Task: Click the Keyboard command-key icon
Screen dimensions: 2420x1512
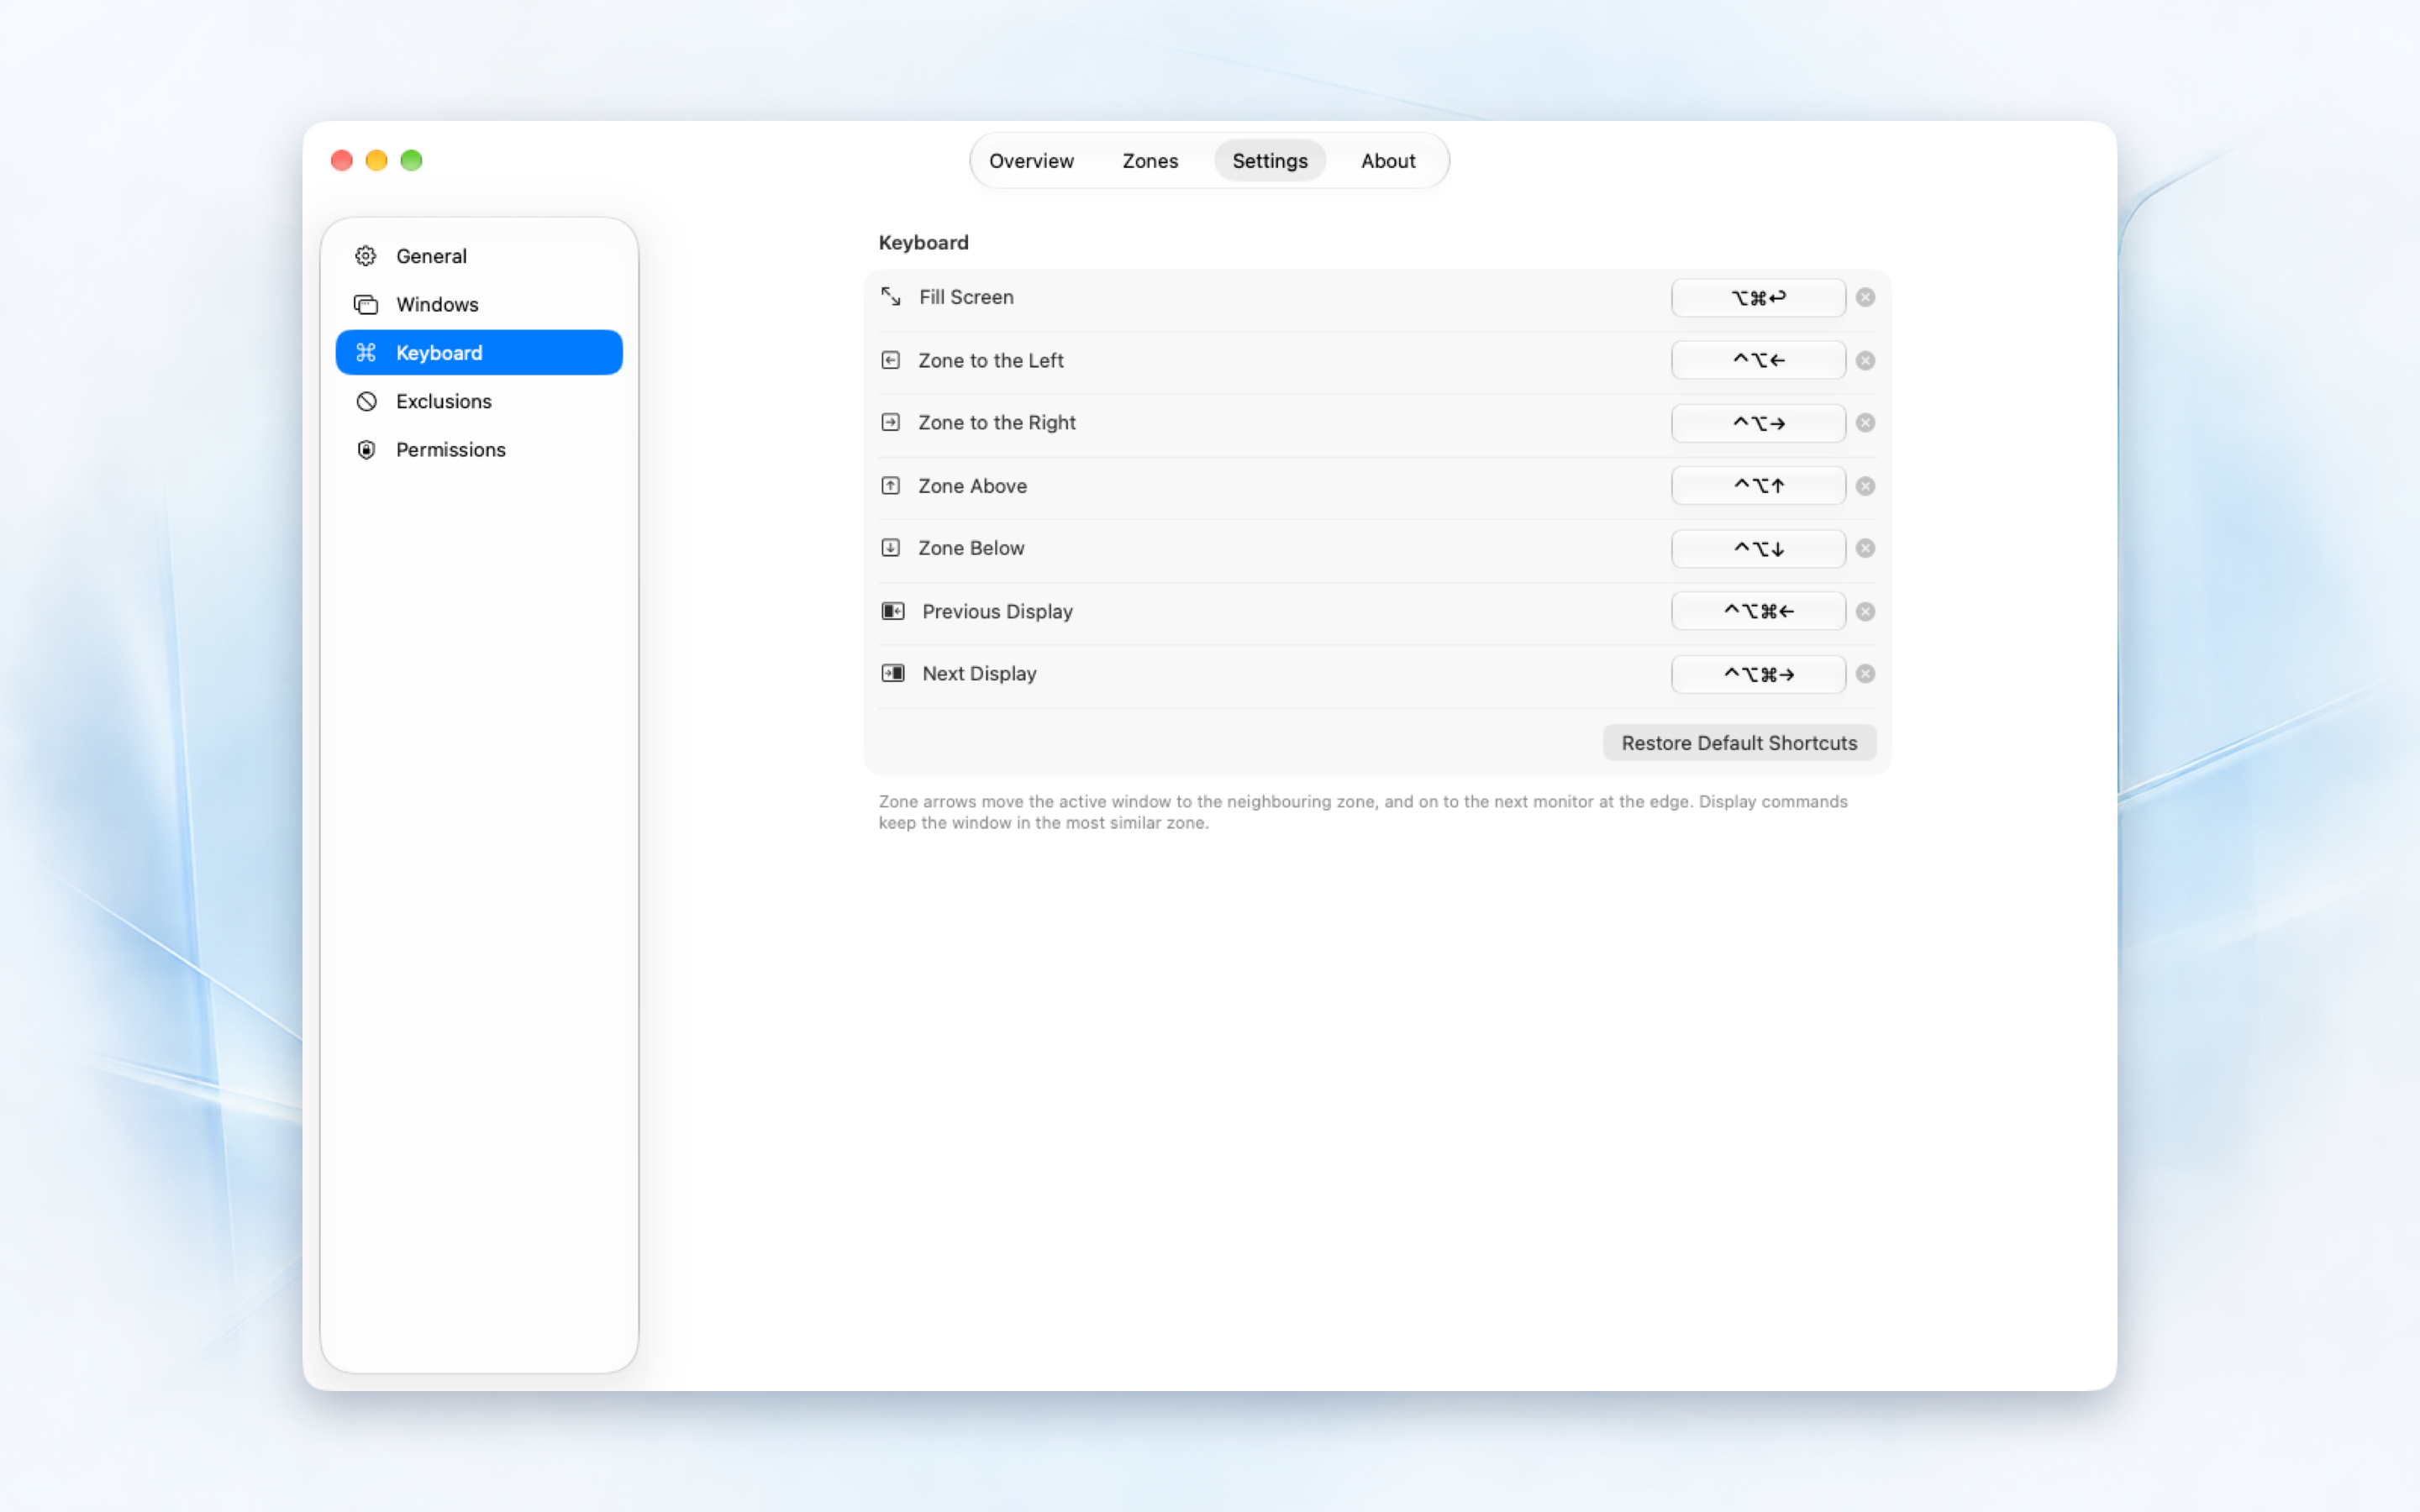Action: tap(366, 352)
